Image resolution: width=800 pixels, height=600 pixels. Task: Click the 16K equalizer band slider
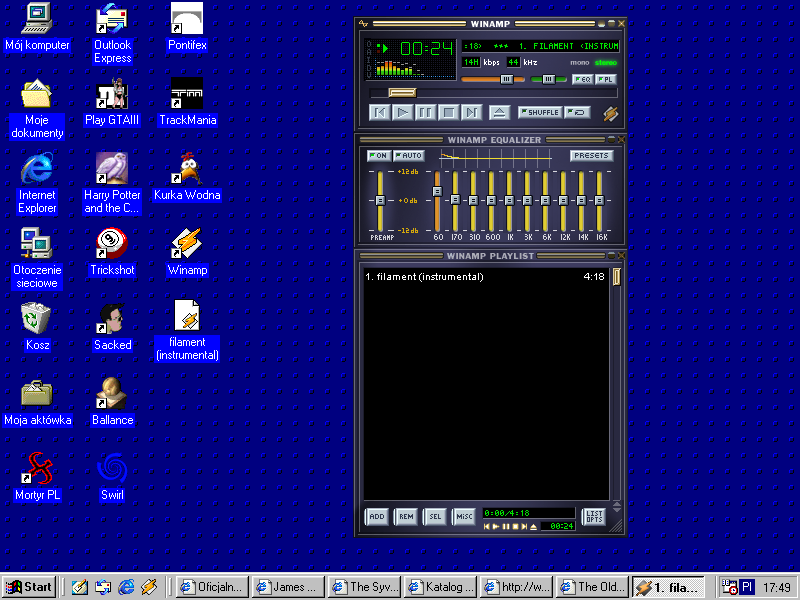(x=599, y=201)
